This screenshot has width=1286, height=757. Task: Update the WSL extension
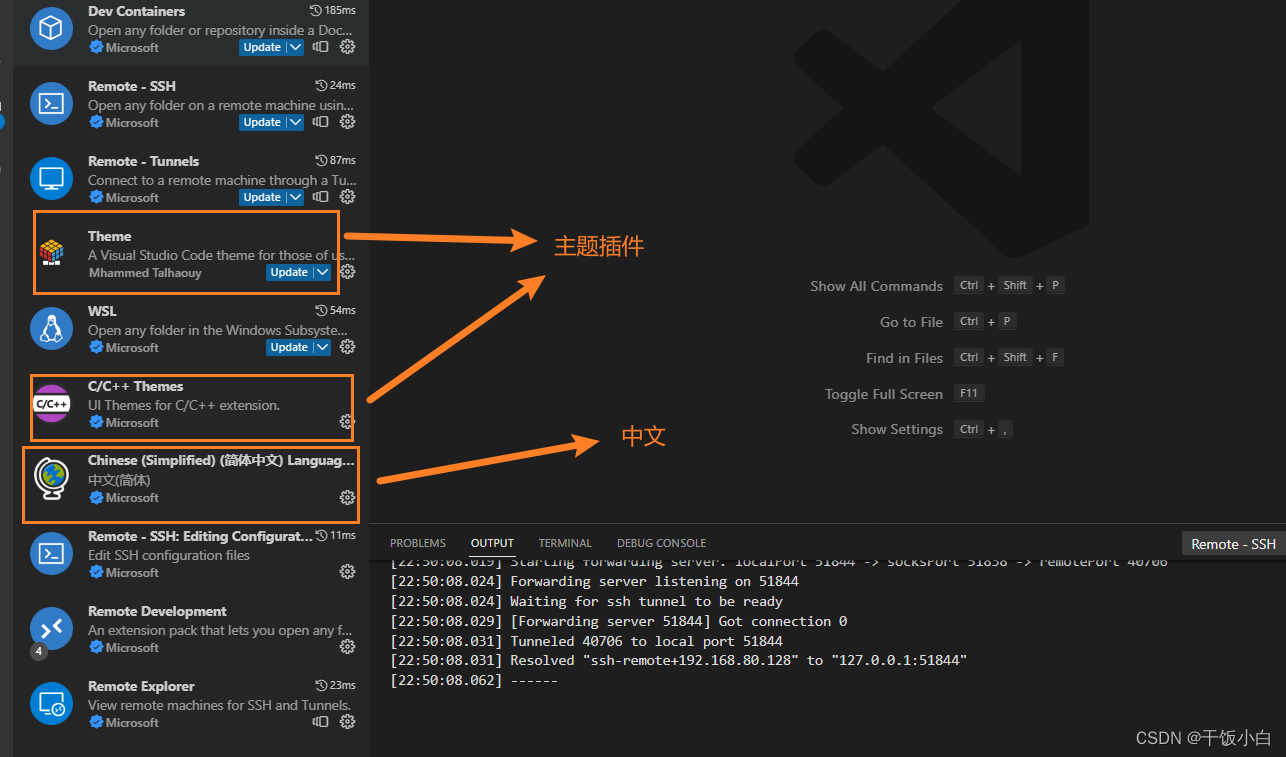(x=289, y=347)
